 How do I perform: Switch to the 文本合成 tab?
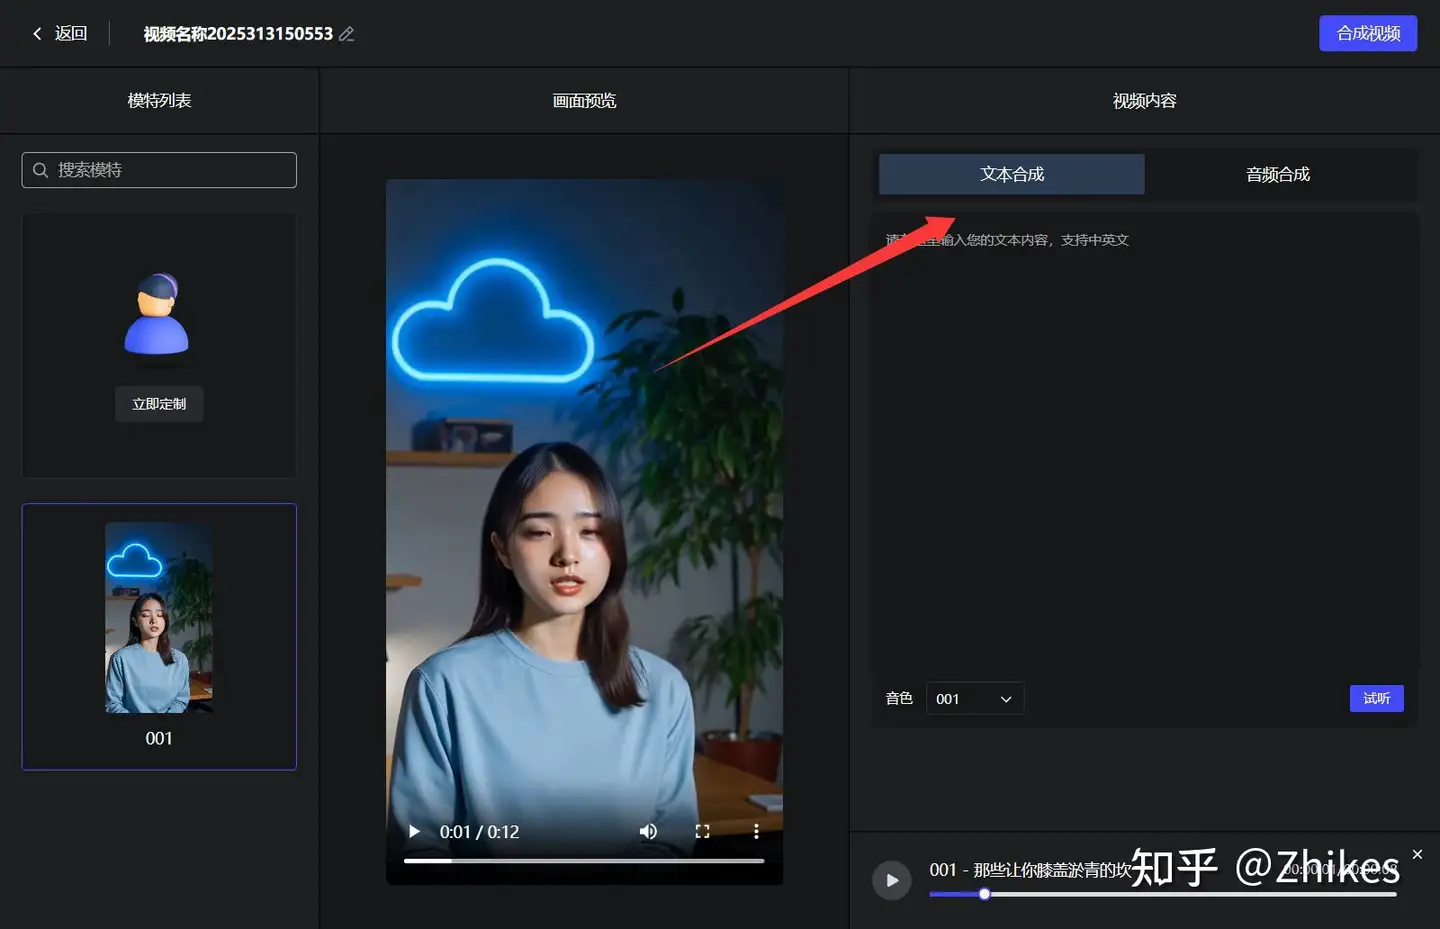1012,174
